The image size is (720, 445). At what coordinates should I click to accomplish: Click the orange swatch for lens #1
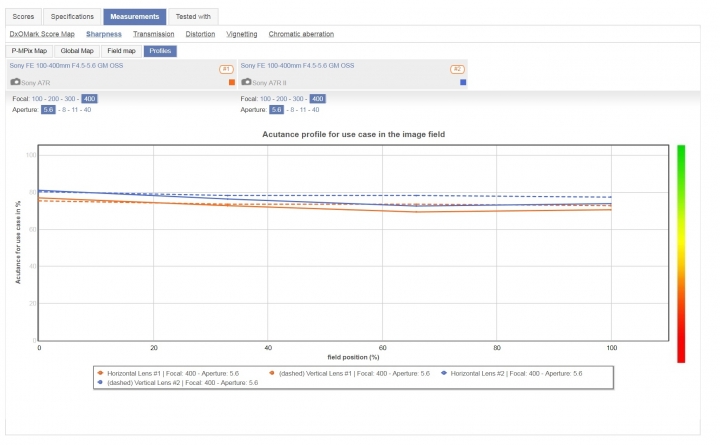pos(232,82)
